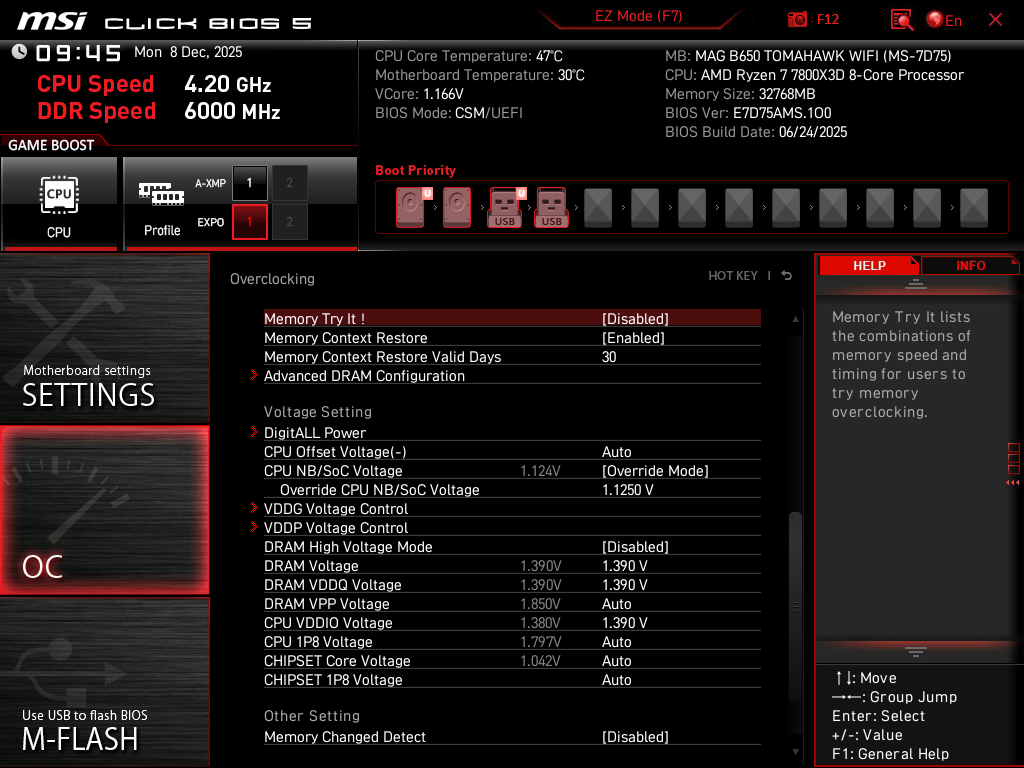Select the first USB boot device icon
The height and width of the screenshot is (768, 1024).
505,207
